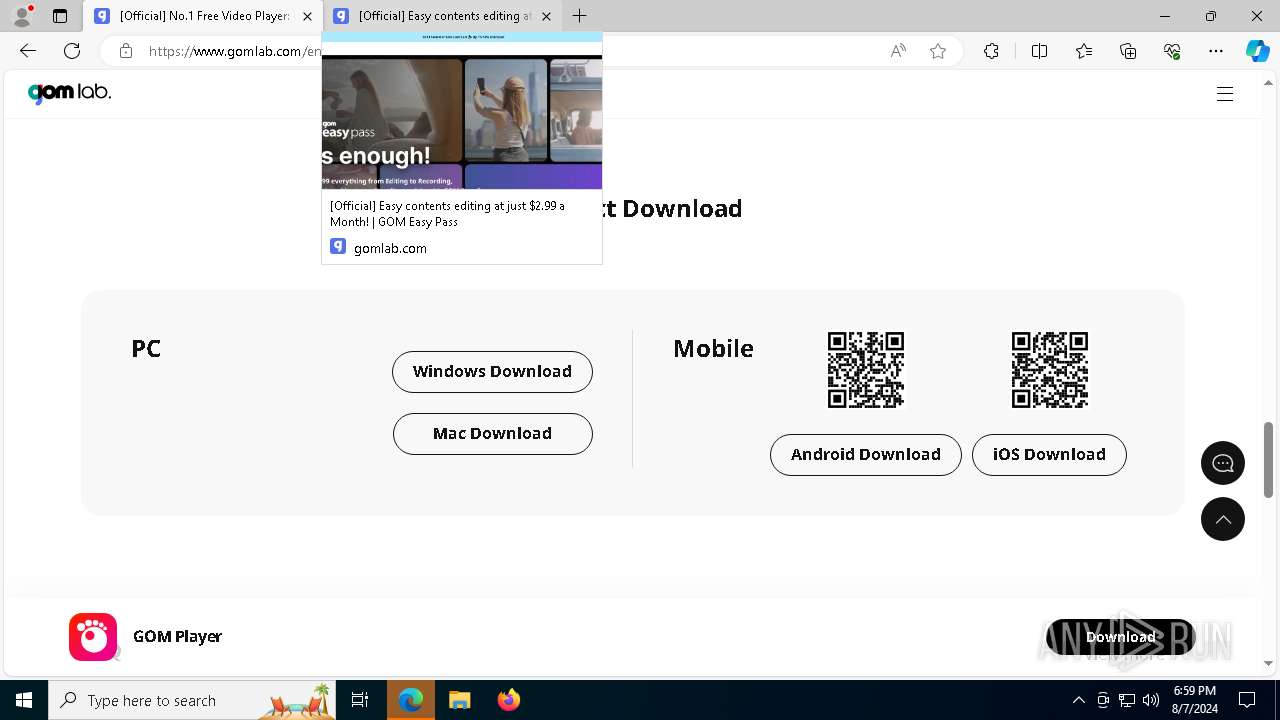Open Task View on taskbar

tap(360, 700)
